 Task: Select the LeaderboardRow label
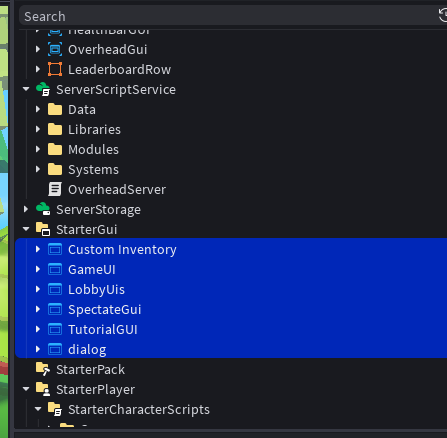coord(119,70)
